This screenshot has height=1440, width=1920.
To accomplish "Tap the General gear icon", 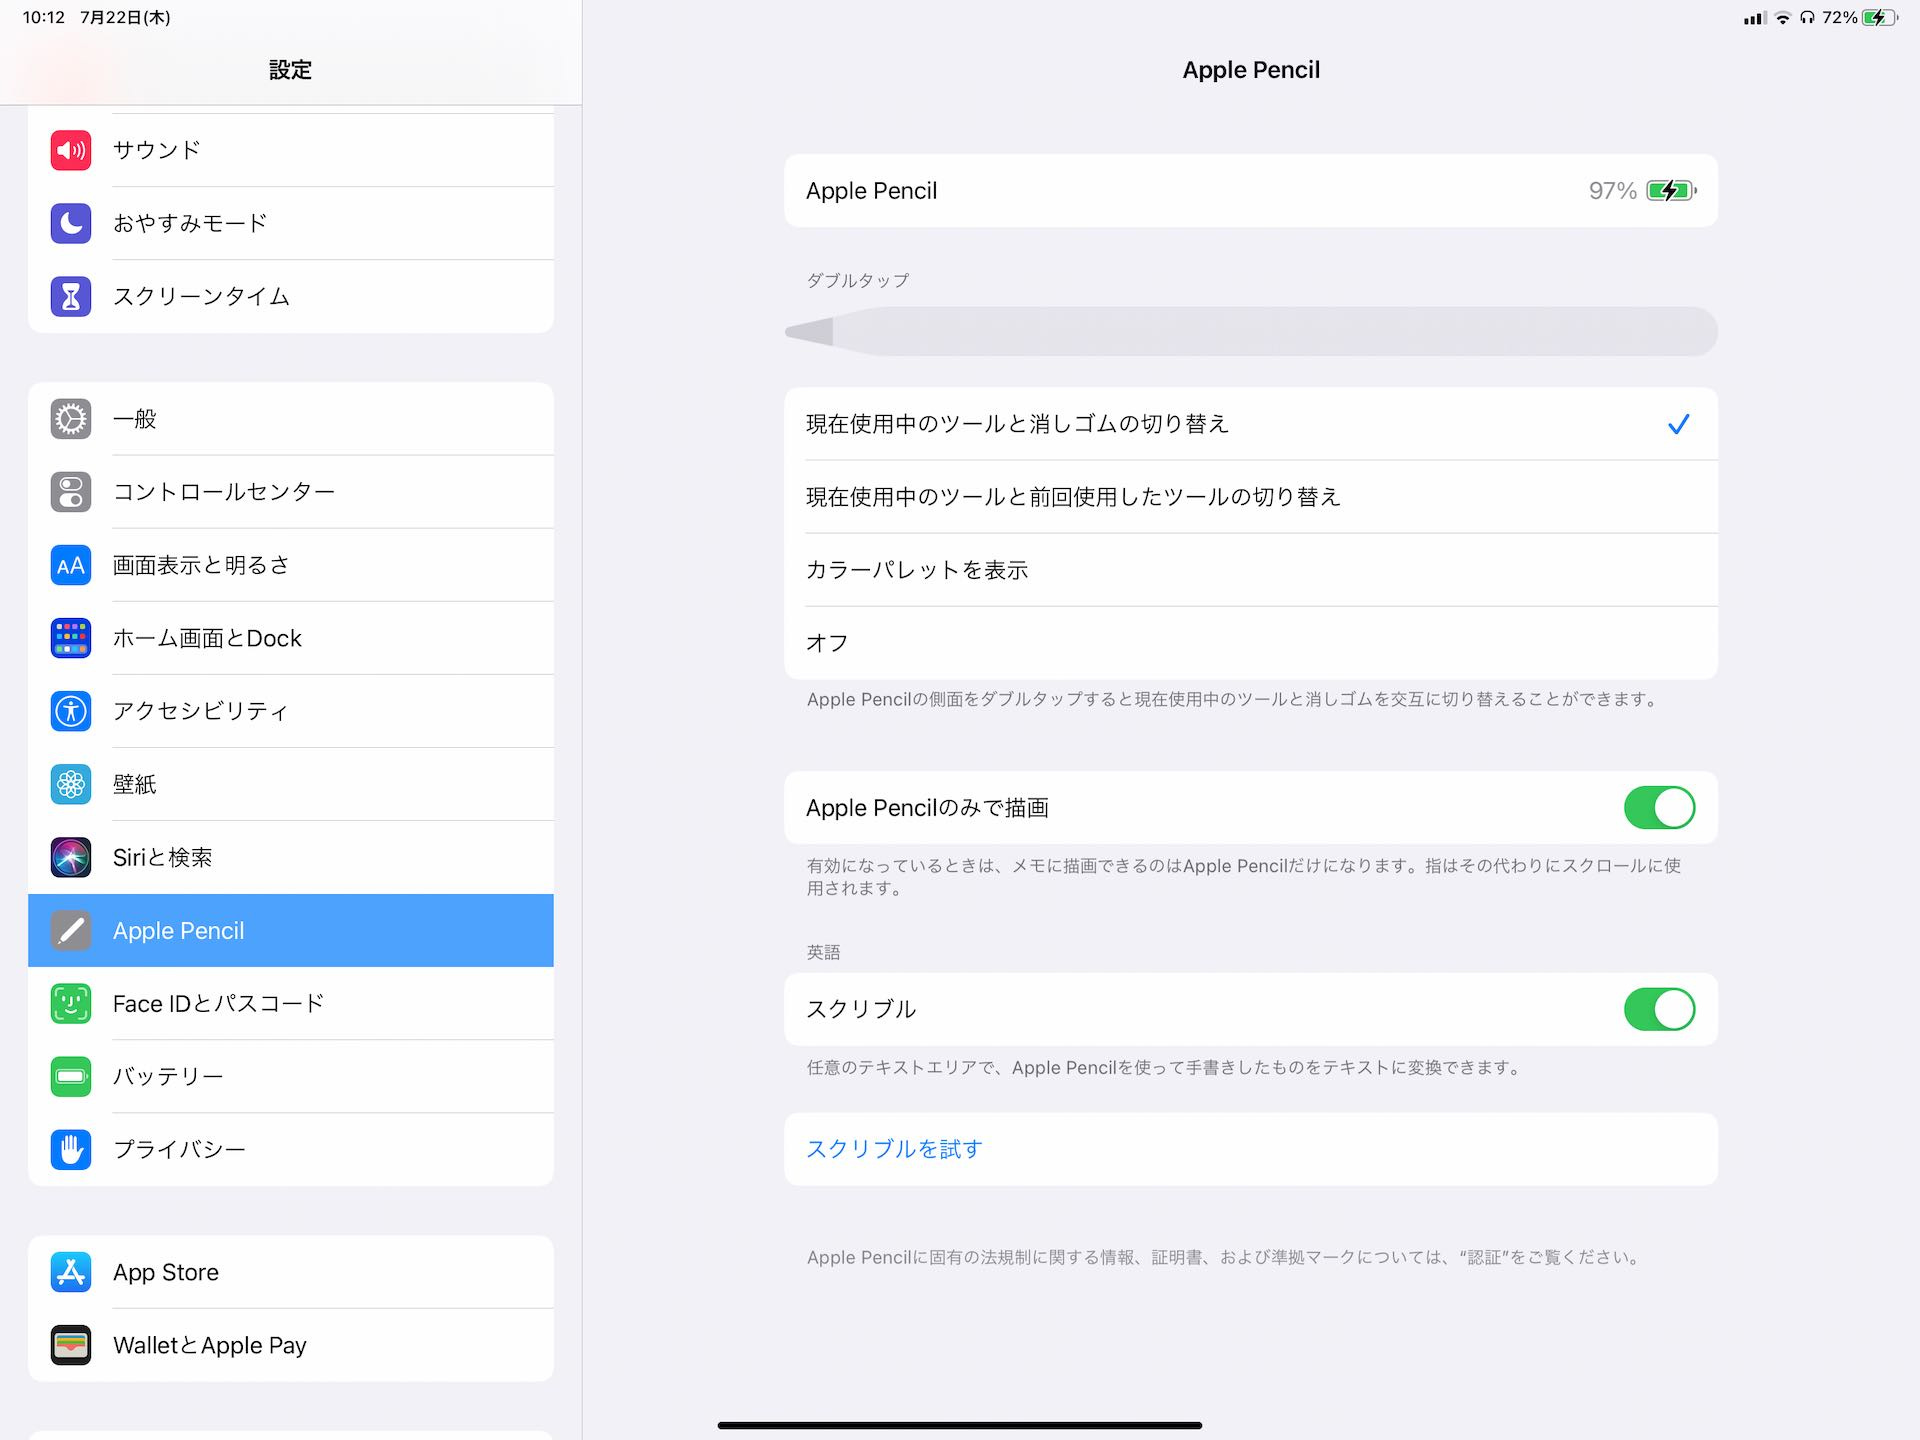I will tap(71, 419).
